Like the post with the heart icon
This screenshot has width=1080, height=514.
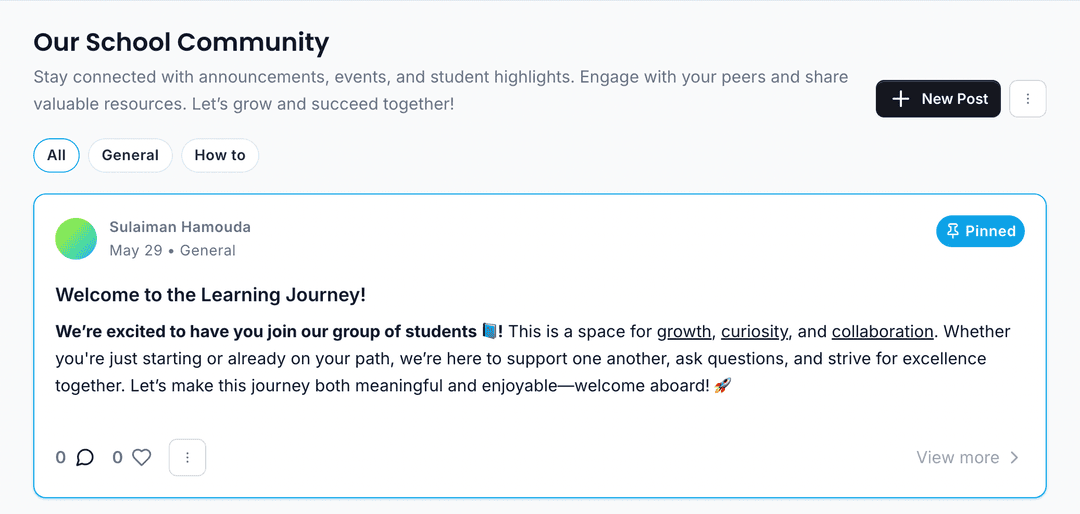point(141,458)
